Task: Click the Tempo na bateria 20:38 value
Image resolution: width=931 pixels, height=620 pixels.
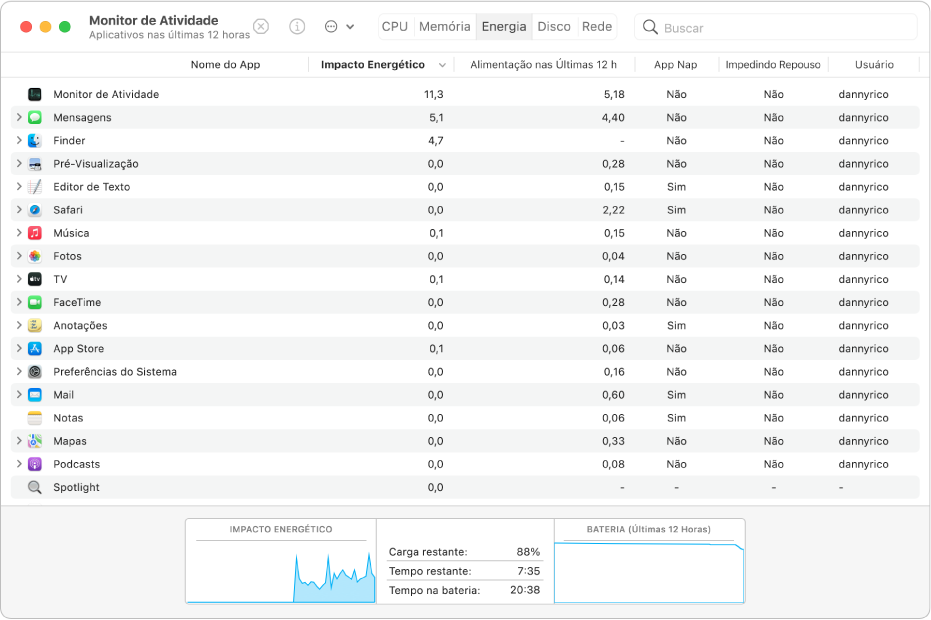Action: click(x=525, y=590)
